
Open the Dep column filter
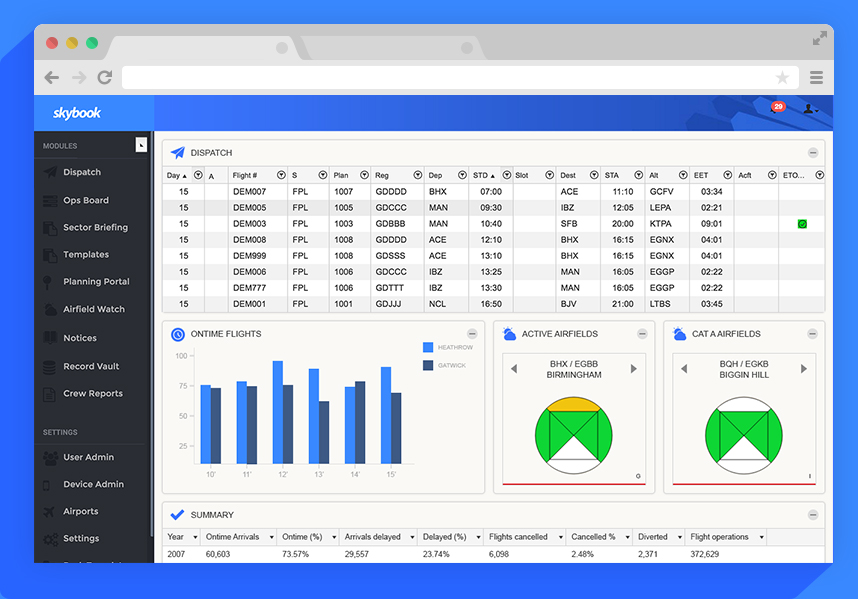coord(462,175)
